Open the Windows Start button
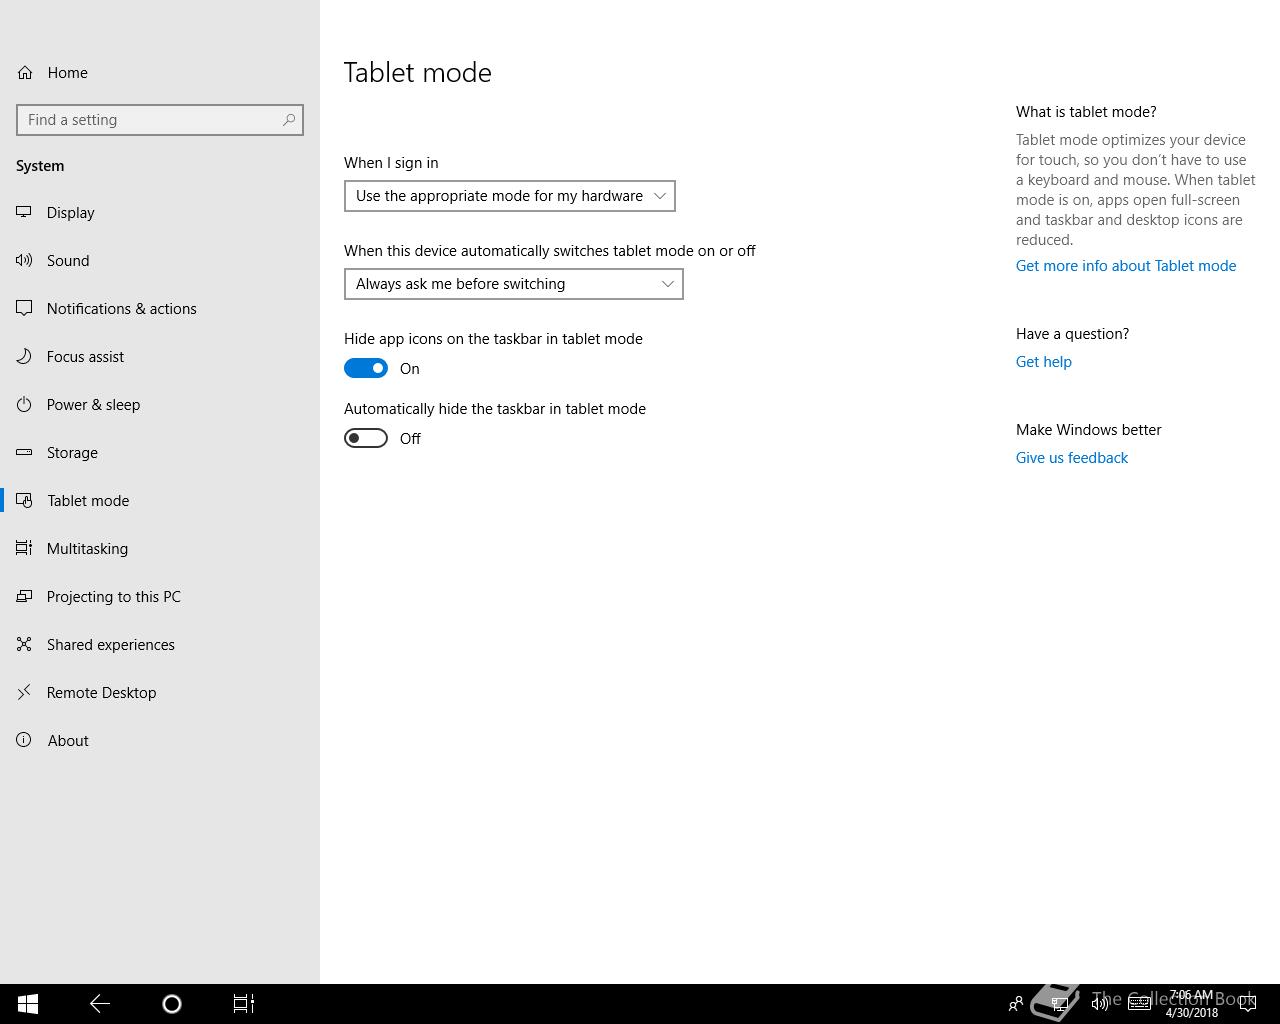Image resolution: width=1280 pixels, height=1024 pixels. (28, 1004)
